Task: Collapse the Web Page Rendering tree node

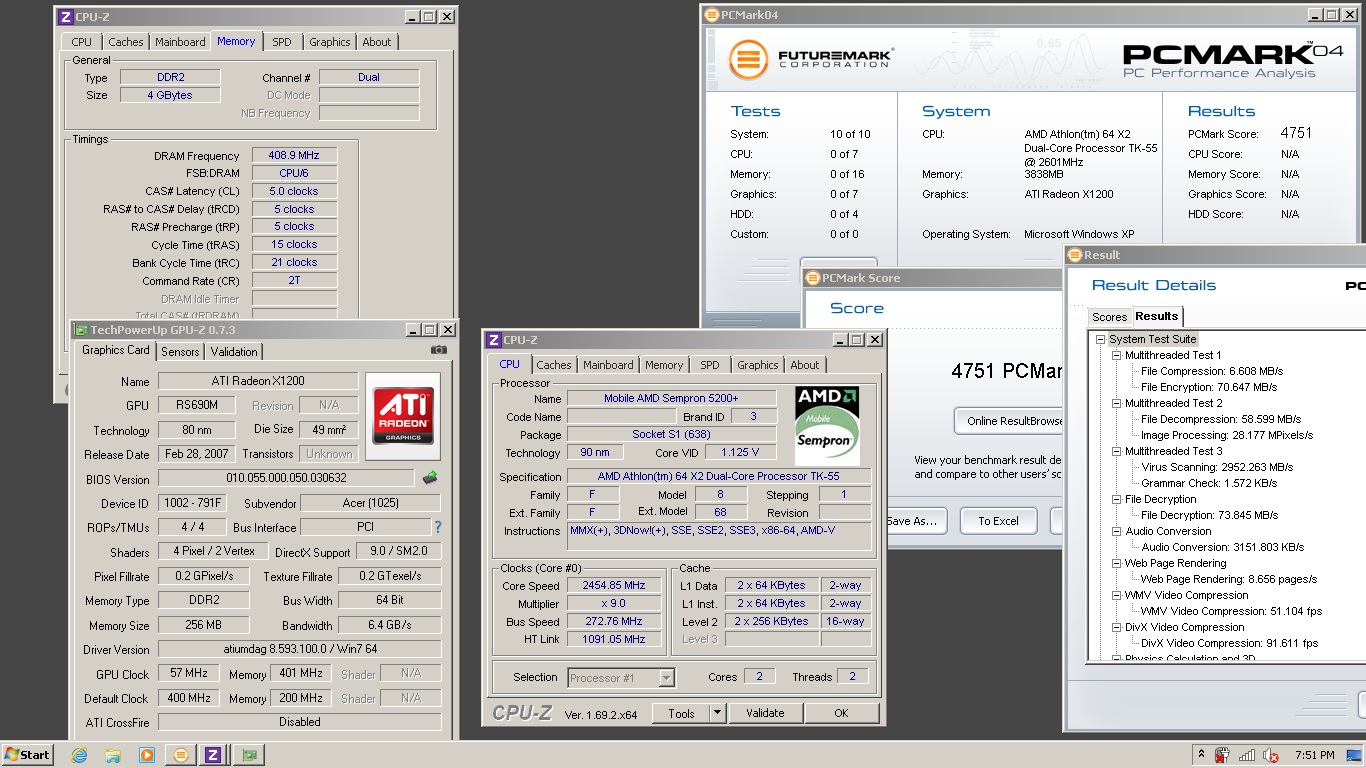Action: pyautogui.click(x=1117, y=563)
